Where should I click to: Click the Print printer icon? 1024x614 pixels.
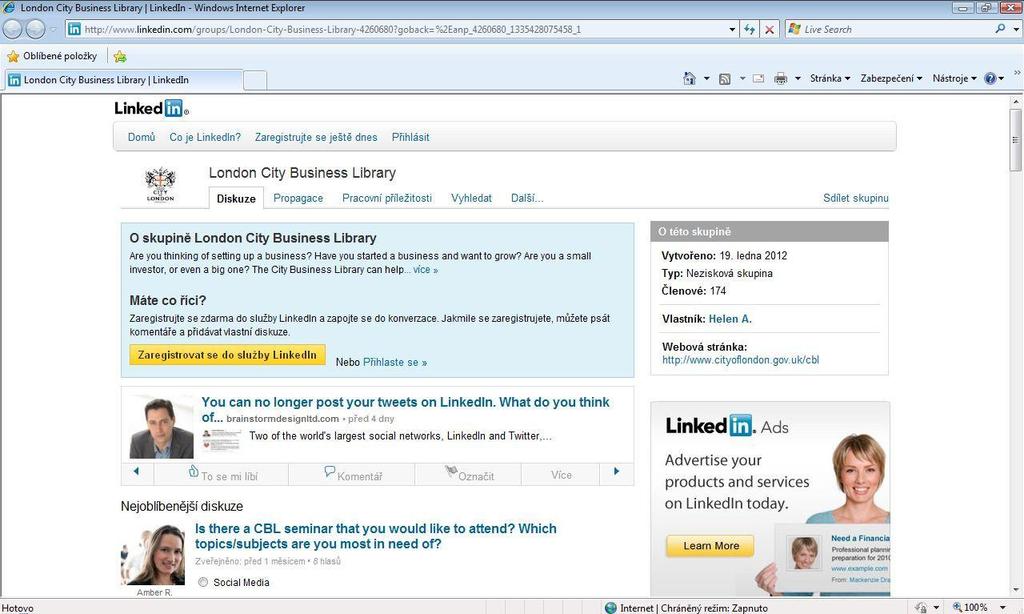pos(780,79)
